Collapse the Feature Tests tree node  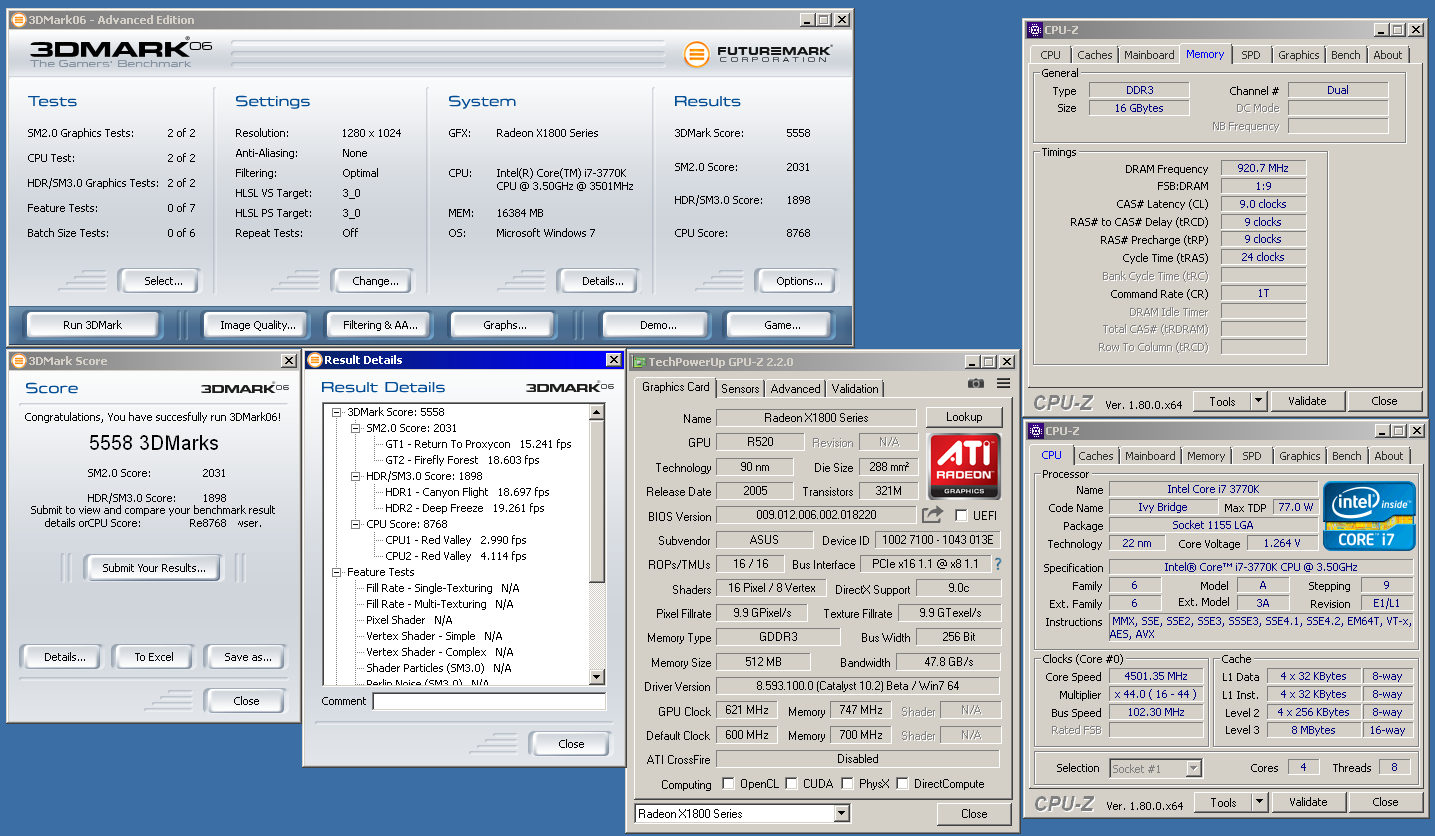tap(336, 572)
